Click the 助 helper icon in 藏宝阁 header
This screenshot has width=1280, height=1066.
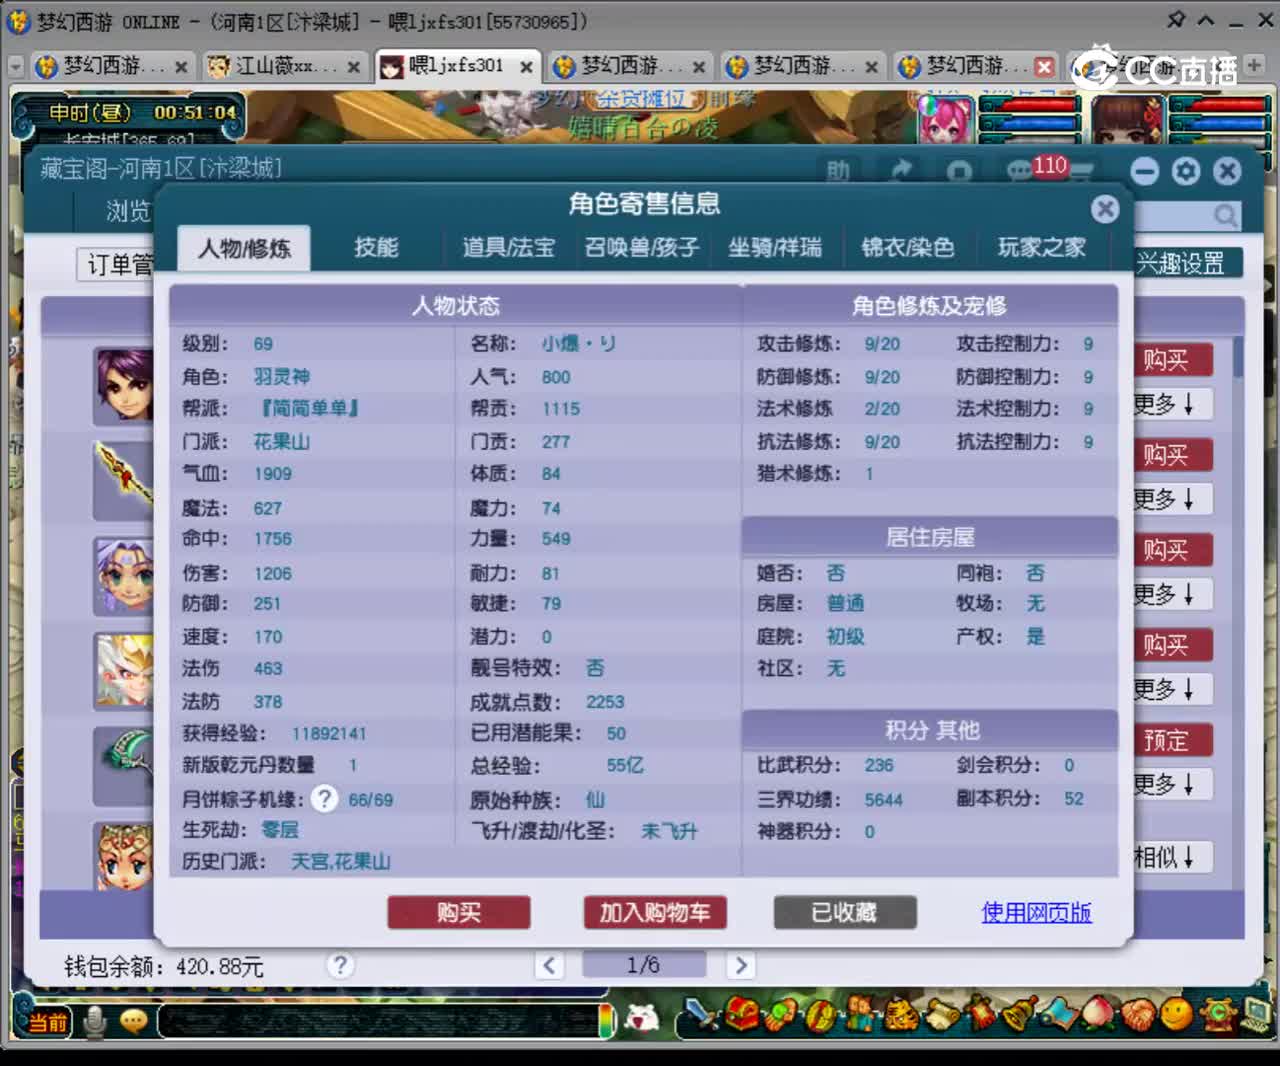pos(838,171)
